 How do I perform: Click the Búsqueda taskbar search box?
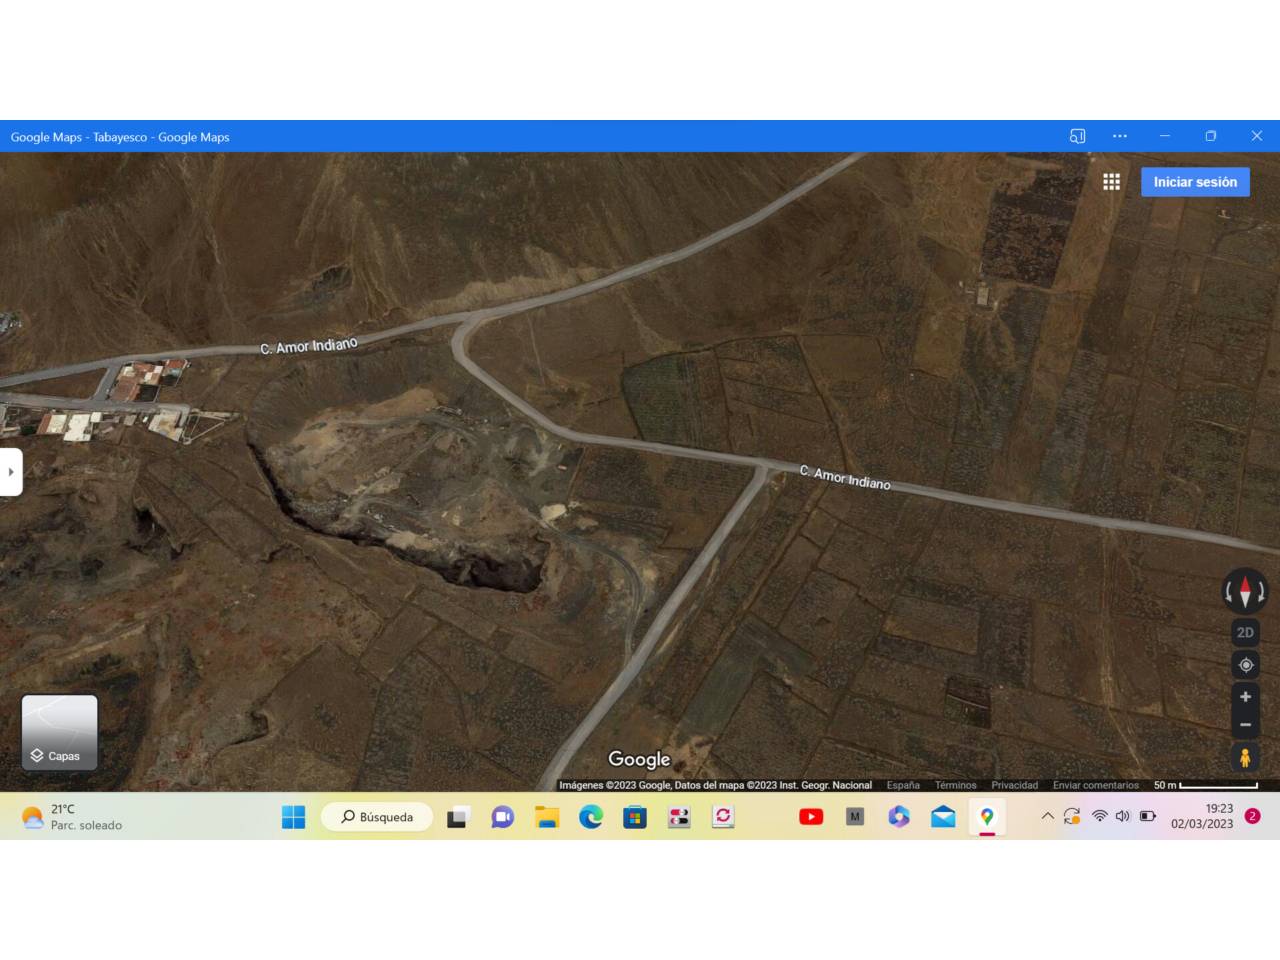[x=377, y=817]
